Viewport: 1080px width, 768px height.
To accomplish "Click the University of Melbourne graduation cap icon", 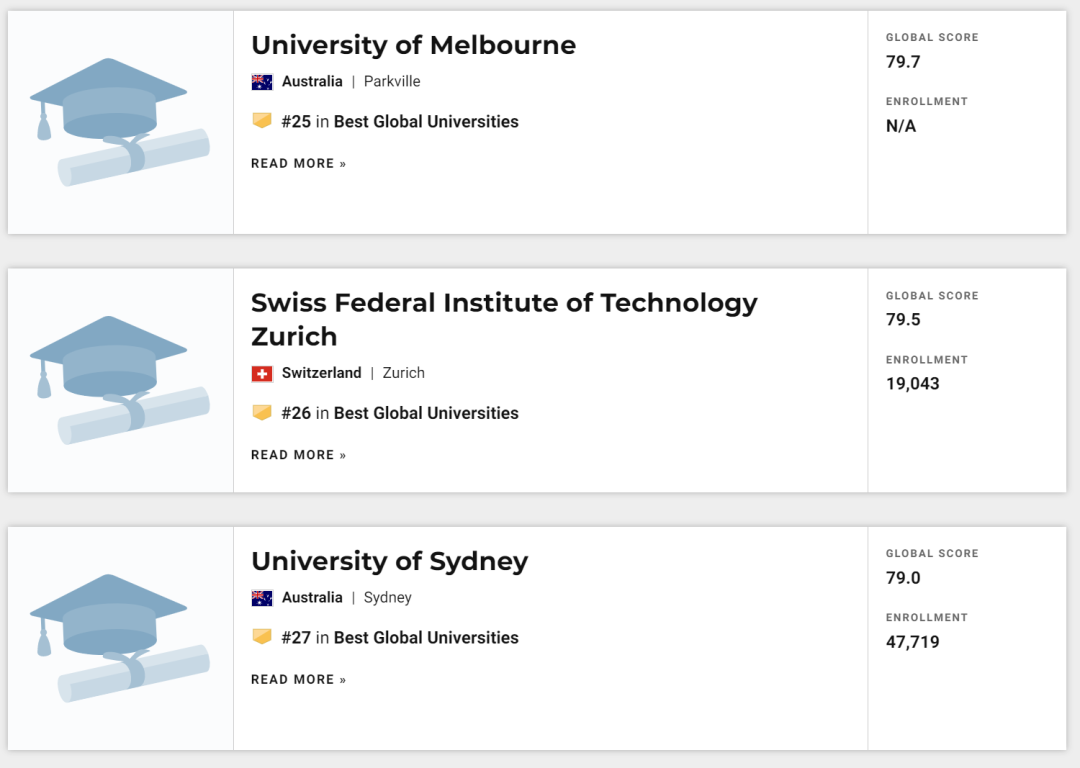I will pyautogui.click(x=120, y=122).
